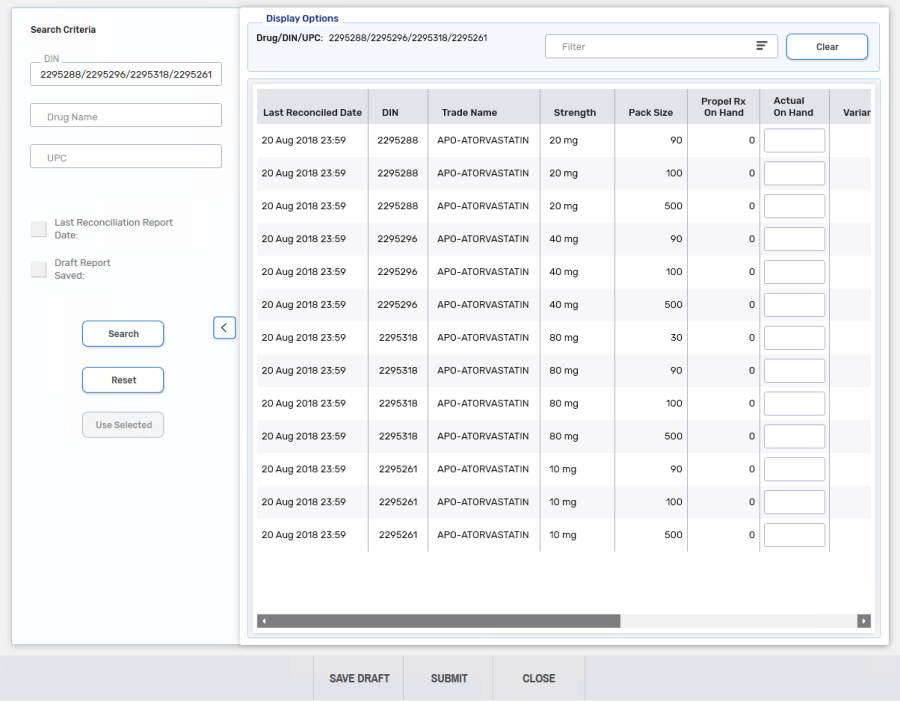Check the Last Reconciliation Report Date checkbox
The width and height of the screenshot is (900, 701).
(x=38, y=228)
